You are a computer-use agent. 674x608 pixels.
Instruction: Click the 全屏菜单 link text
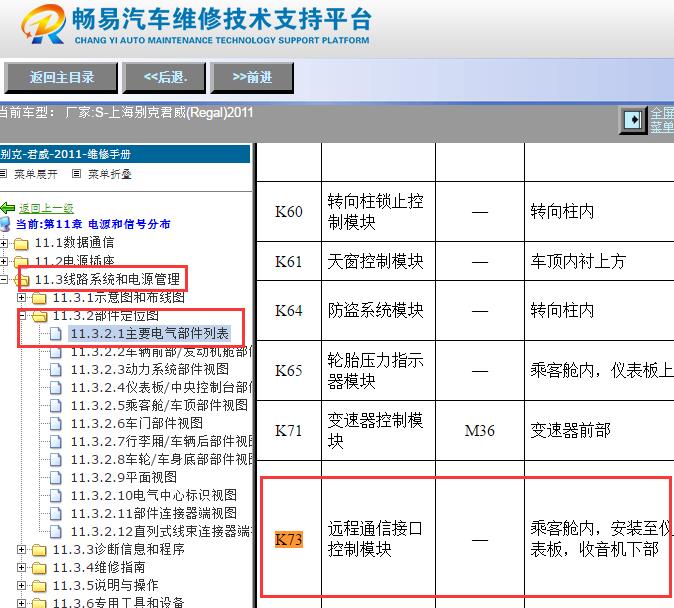662,120
